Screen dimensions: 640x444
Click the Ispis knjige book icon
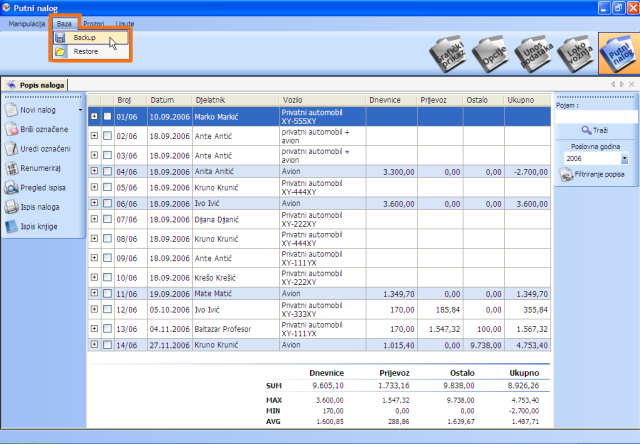11,226
